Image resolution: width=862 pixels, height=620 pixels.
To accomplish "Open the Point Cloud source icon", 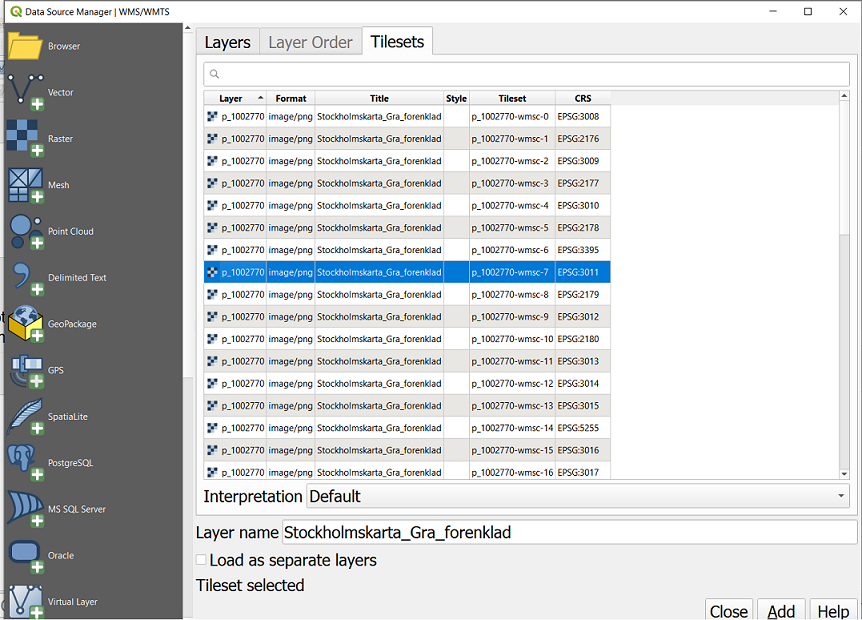I will tap(25, 231).
